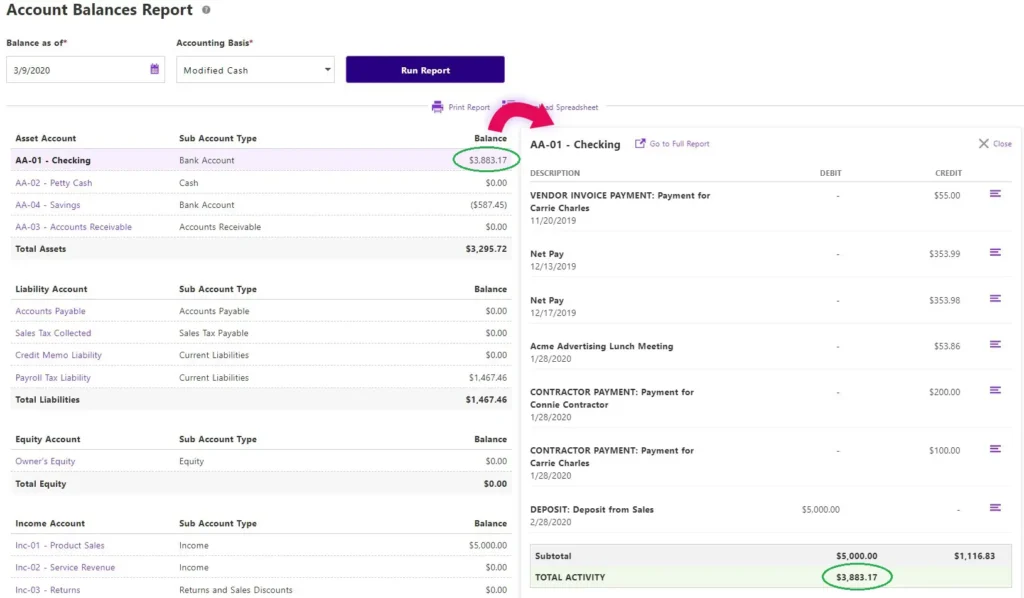Click the Print Report printer icon

click(x=437, y=107)
